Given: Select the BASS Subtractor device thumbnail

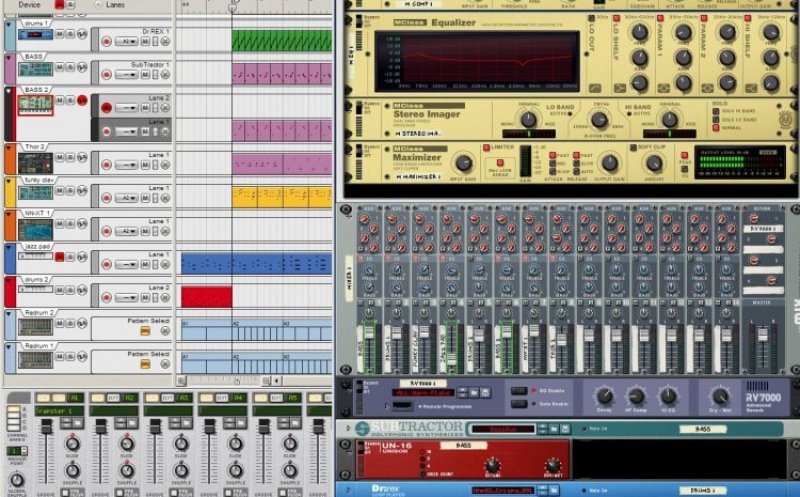Looking at the screenshot, I should point(35,69).
